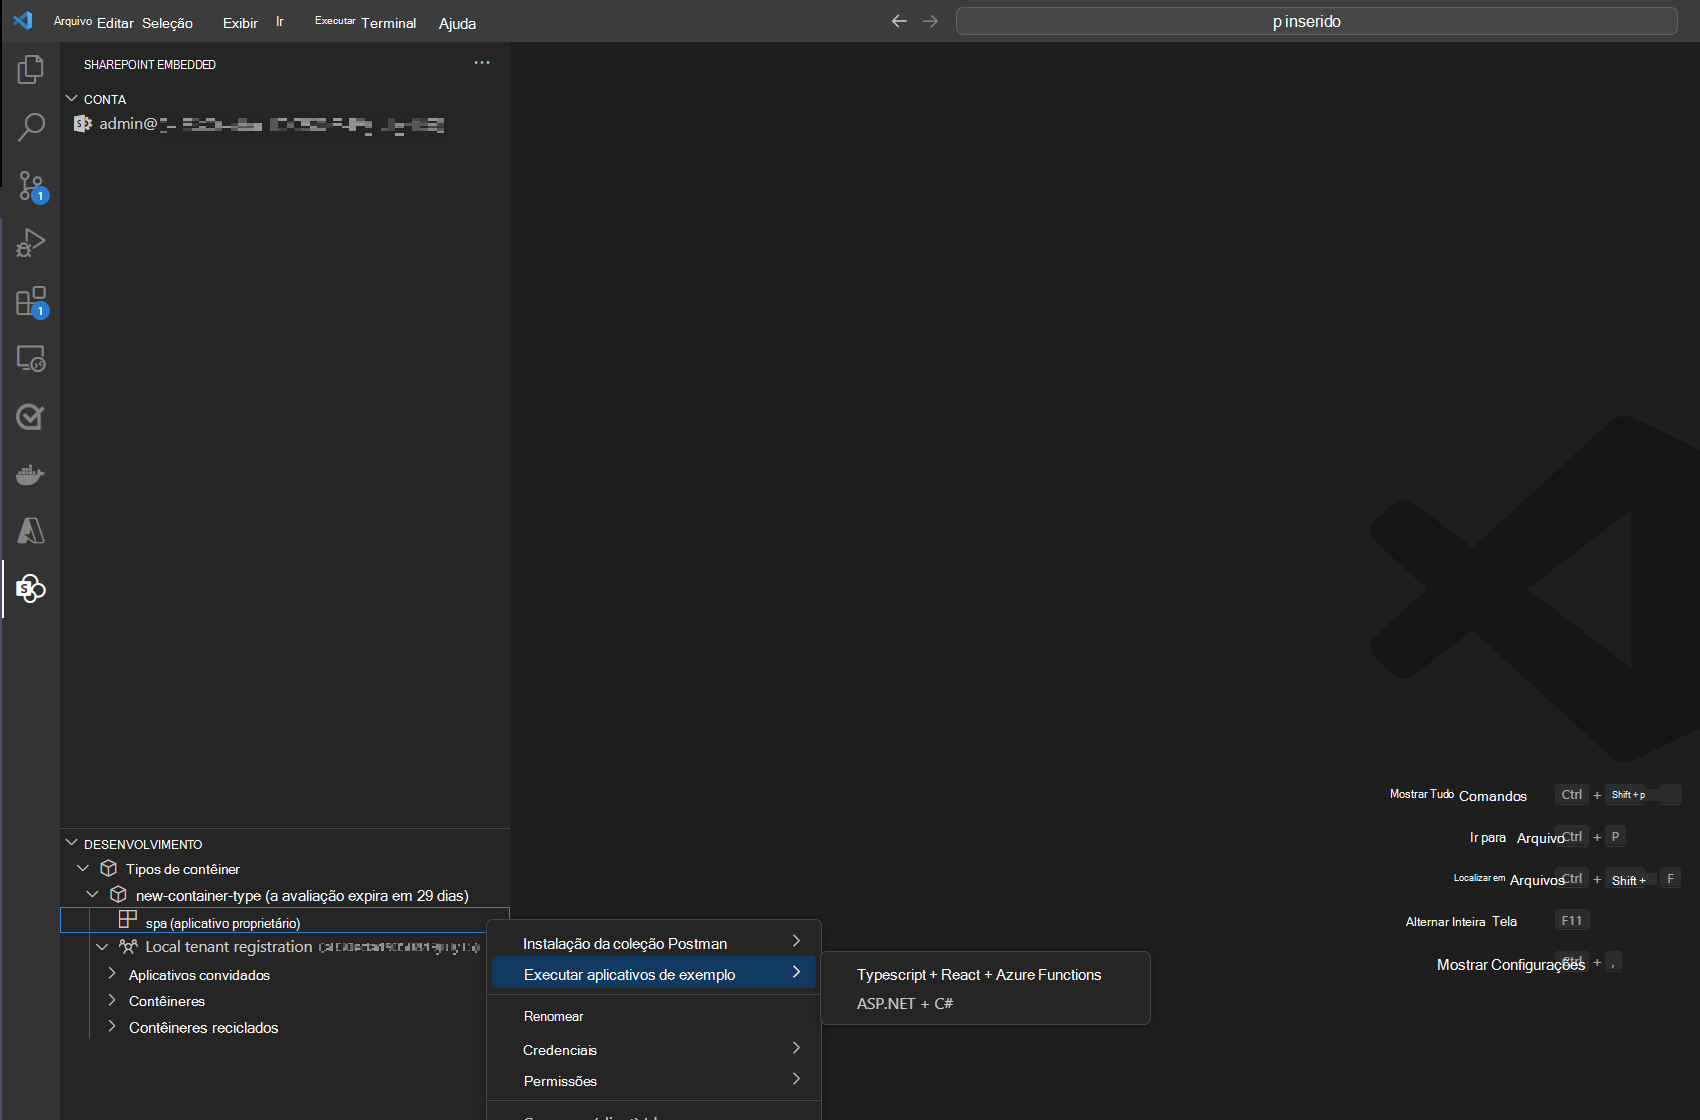Click the cube icon of new-container-type
The width and height of the screenshot is (1700, 1120).
pos(118,894)
